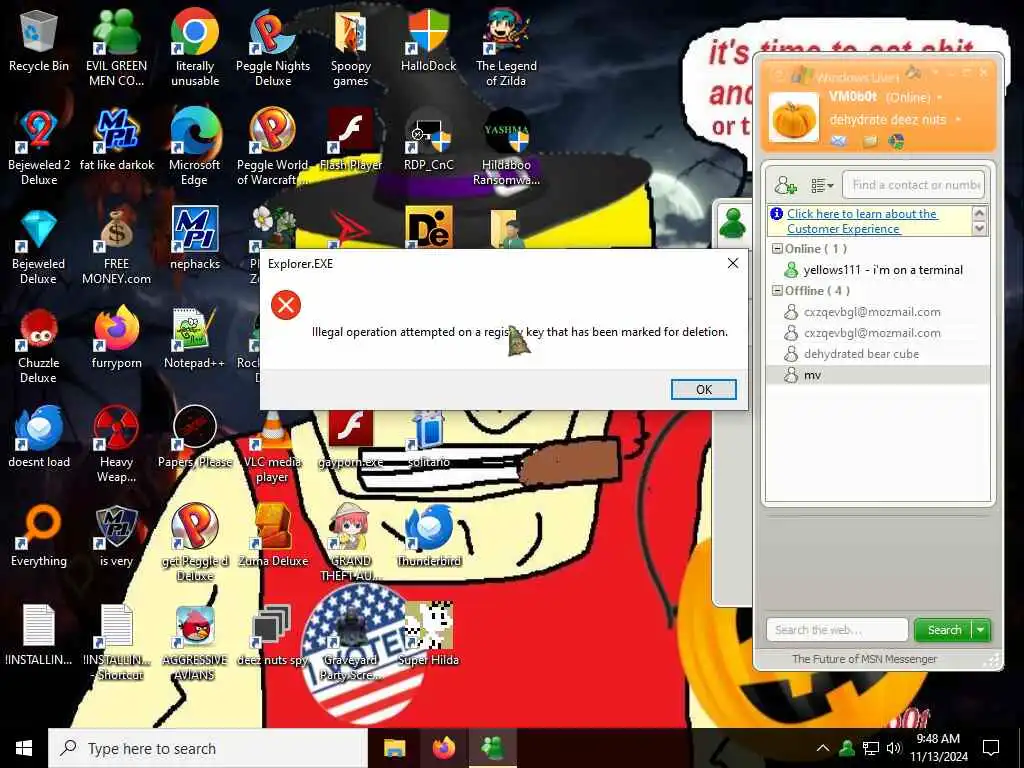The image size is (1024, 768).
Task: Select the Papers, Please shortcut
Action: tap(195, 438)
